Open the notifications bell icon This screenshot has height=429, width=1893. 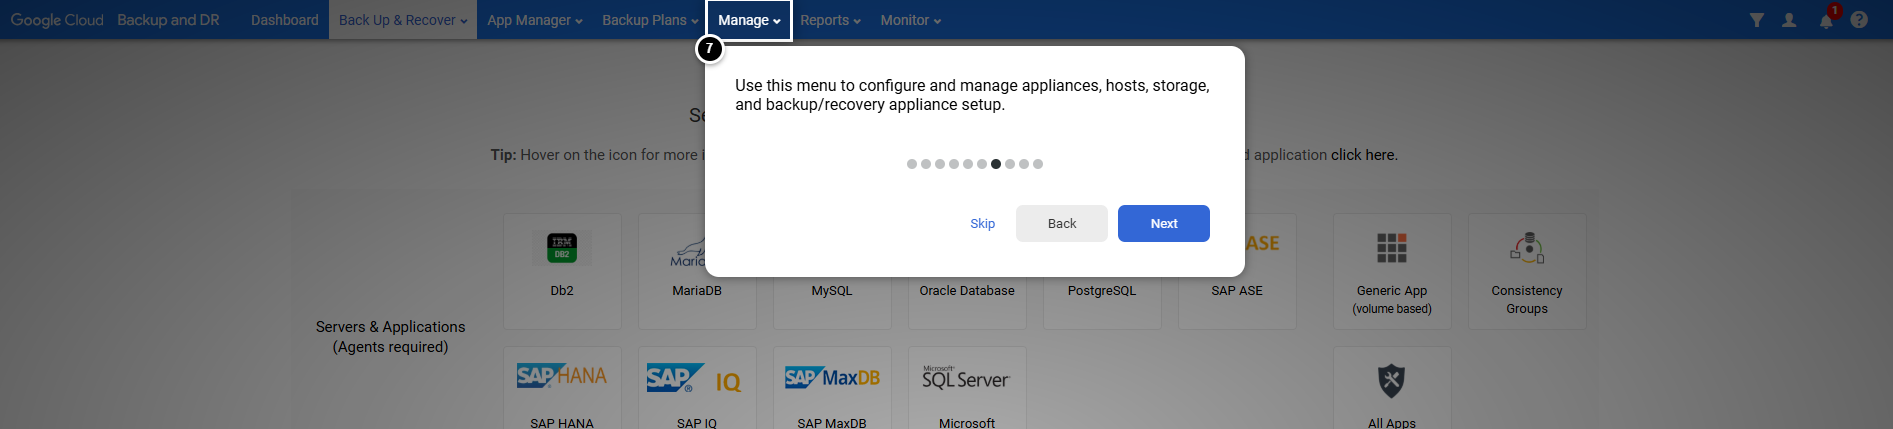coord(1826,20)
